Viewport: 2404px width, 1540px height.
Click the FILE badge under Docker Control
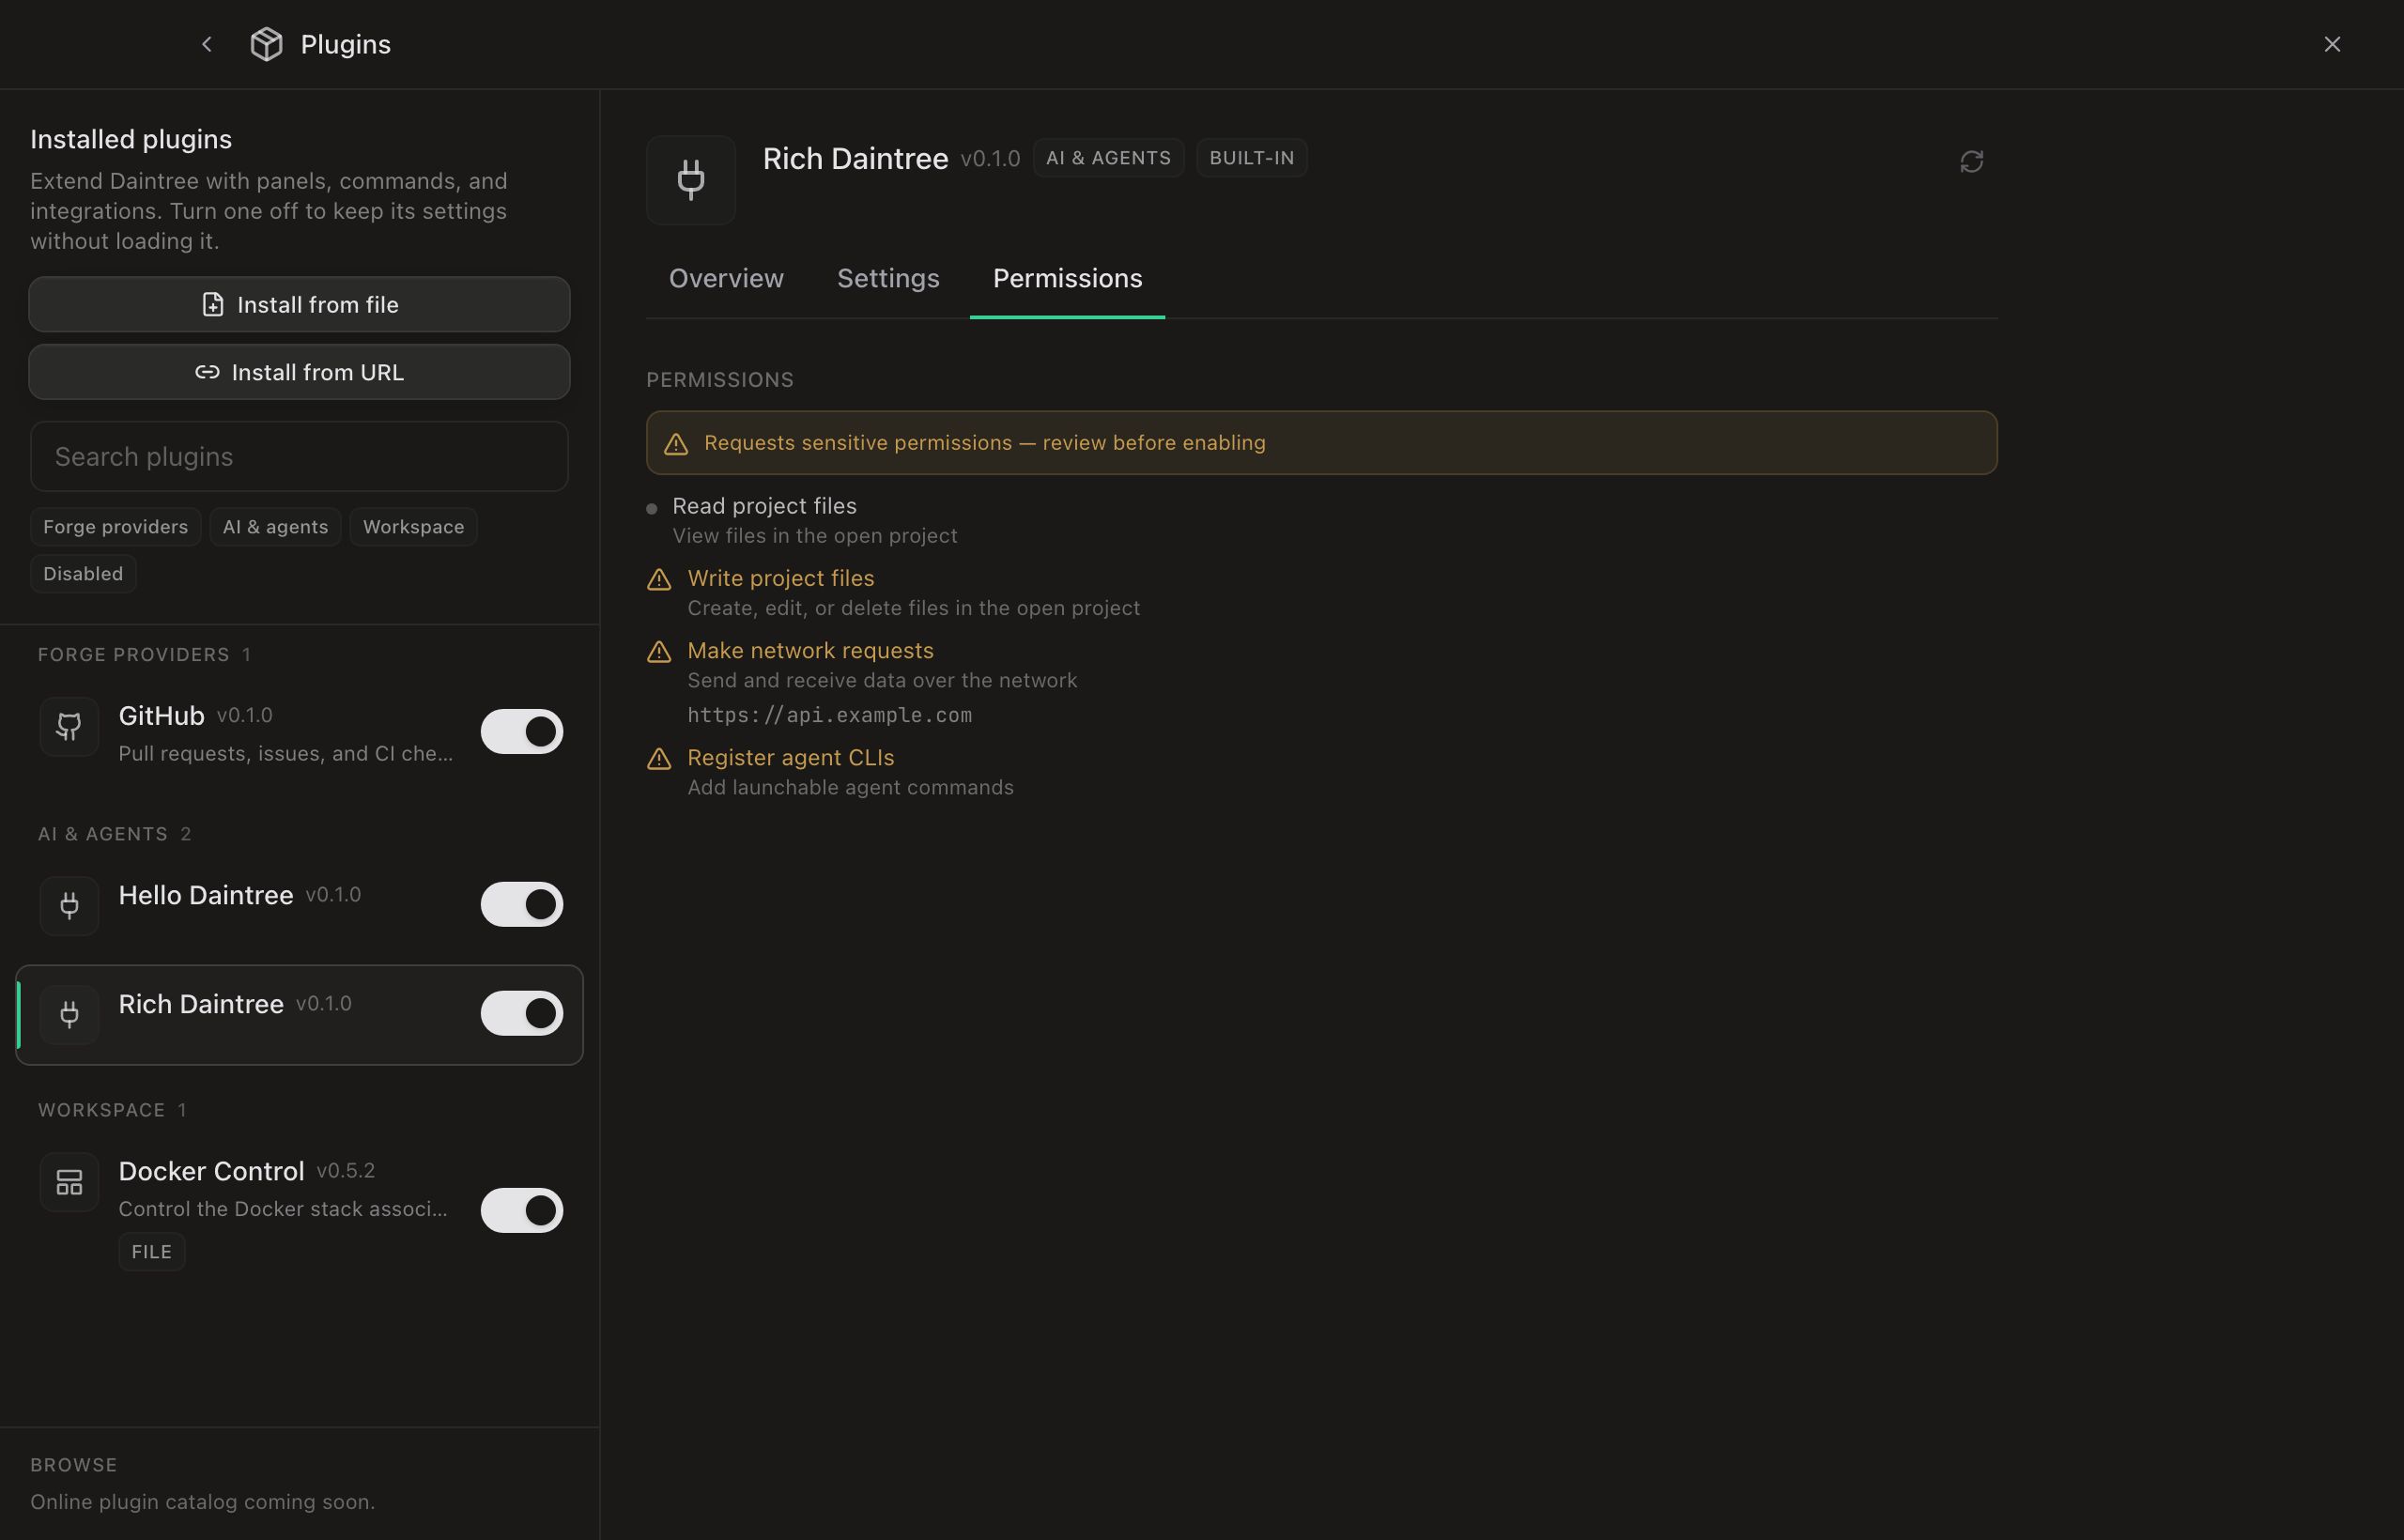pos(152,1252)
